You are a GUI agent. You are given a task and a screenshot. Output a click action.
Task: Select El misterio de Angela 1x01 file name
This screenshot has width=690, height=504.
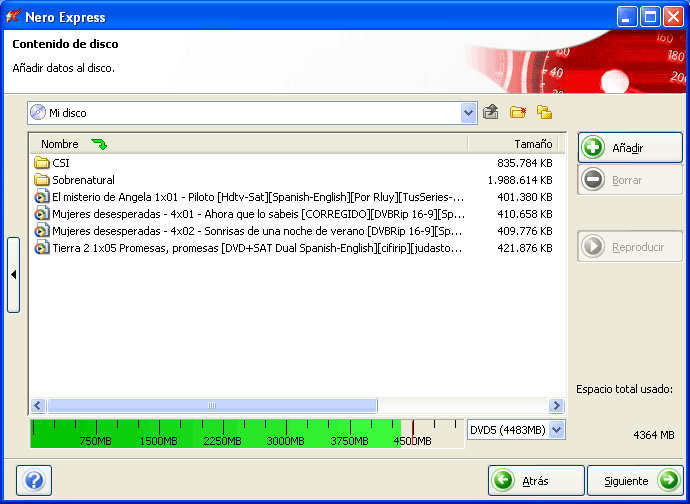tap(257, 197)
